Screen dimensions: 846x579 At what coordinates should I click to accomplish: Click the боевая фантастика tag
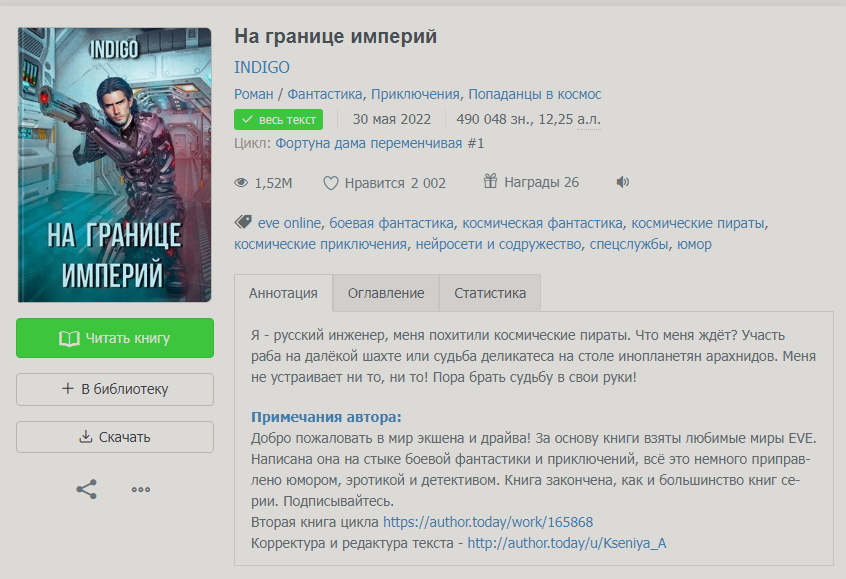pos(392,223)
